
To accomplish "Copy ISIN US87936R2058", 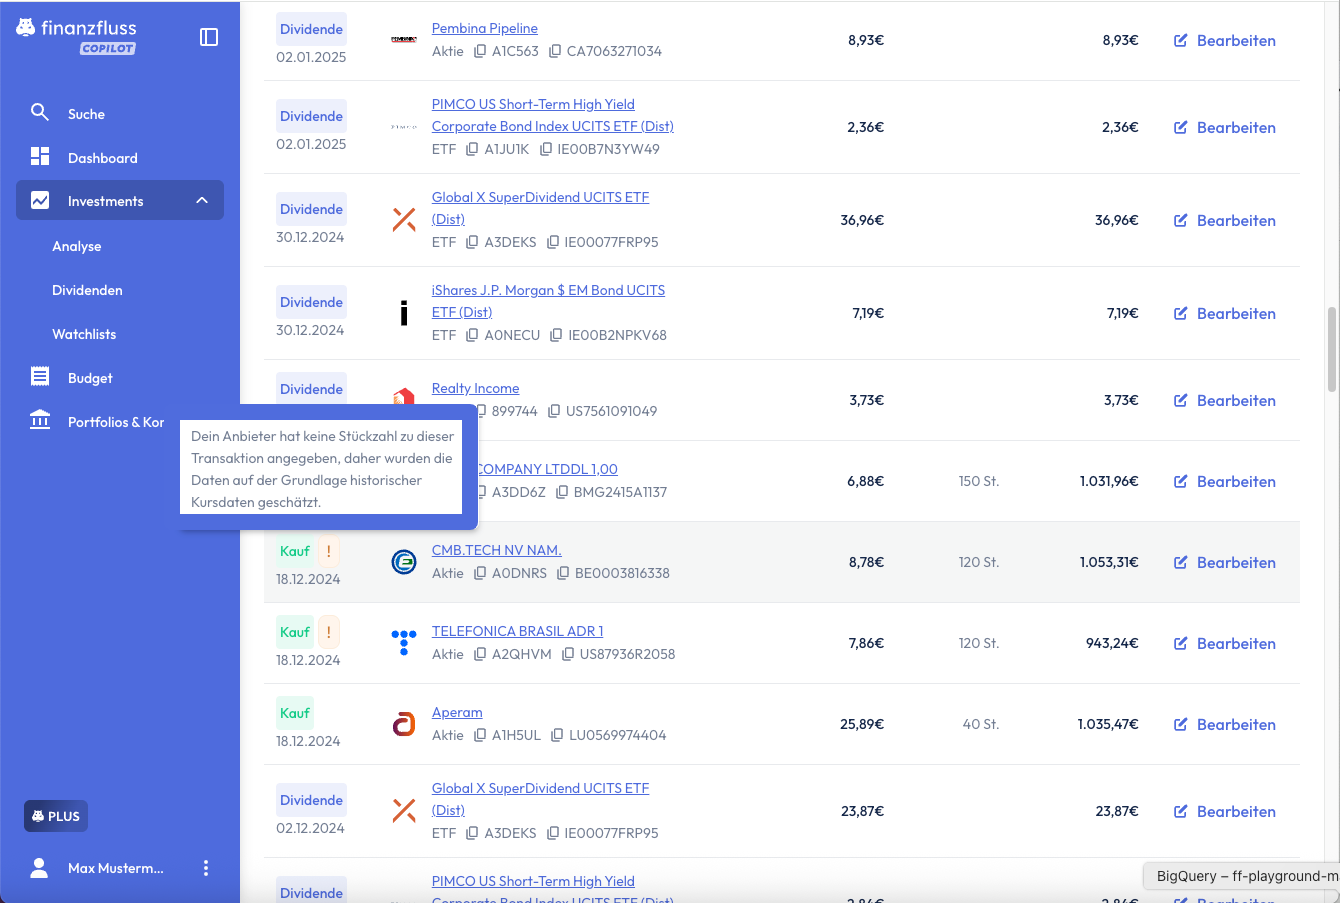I will (568, 654).
